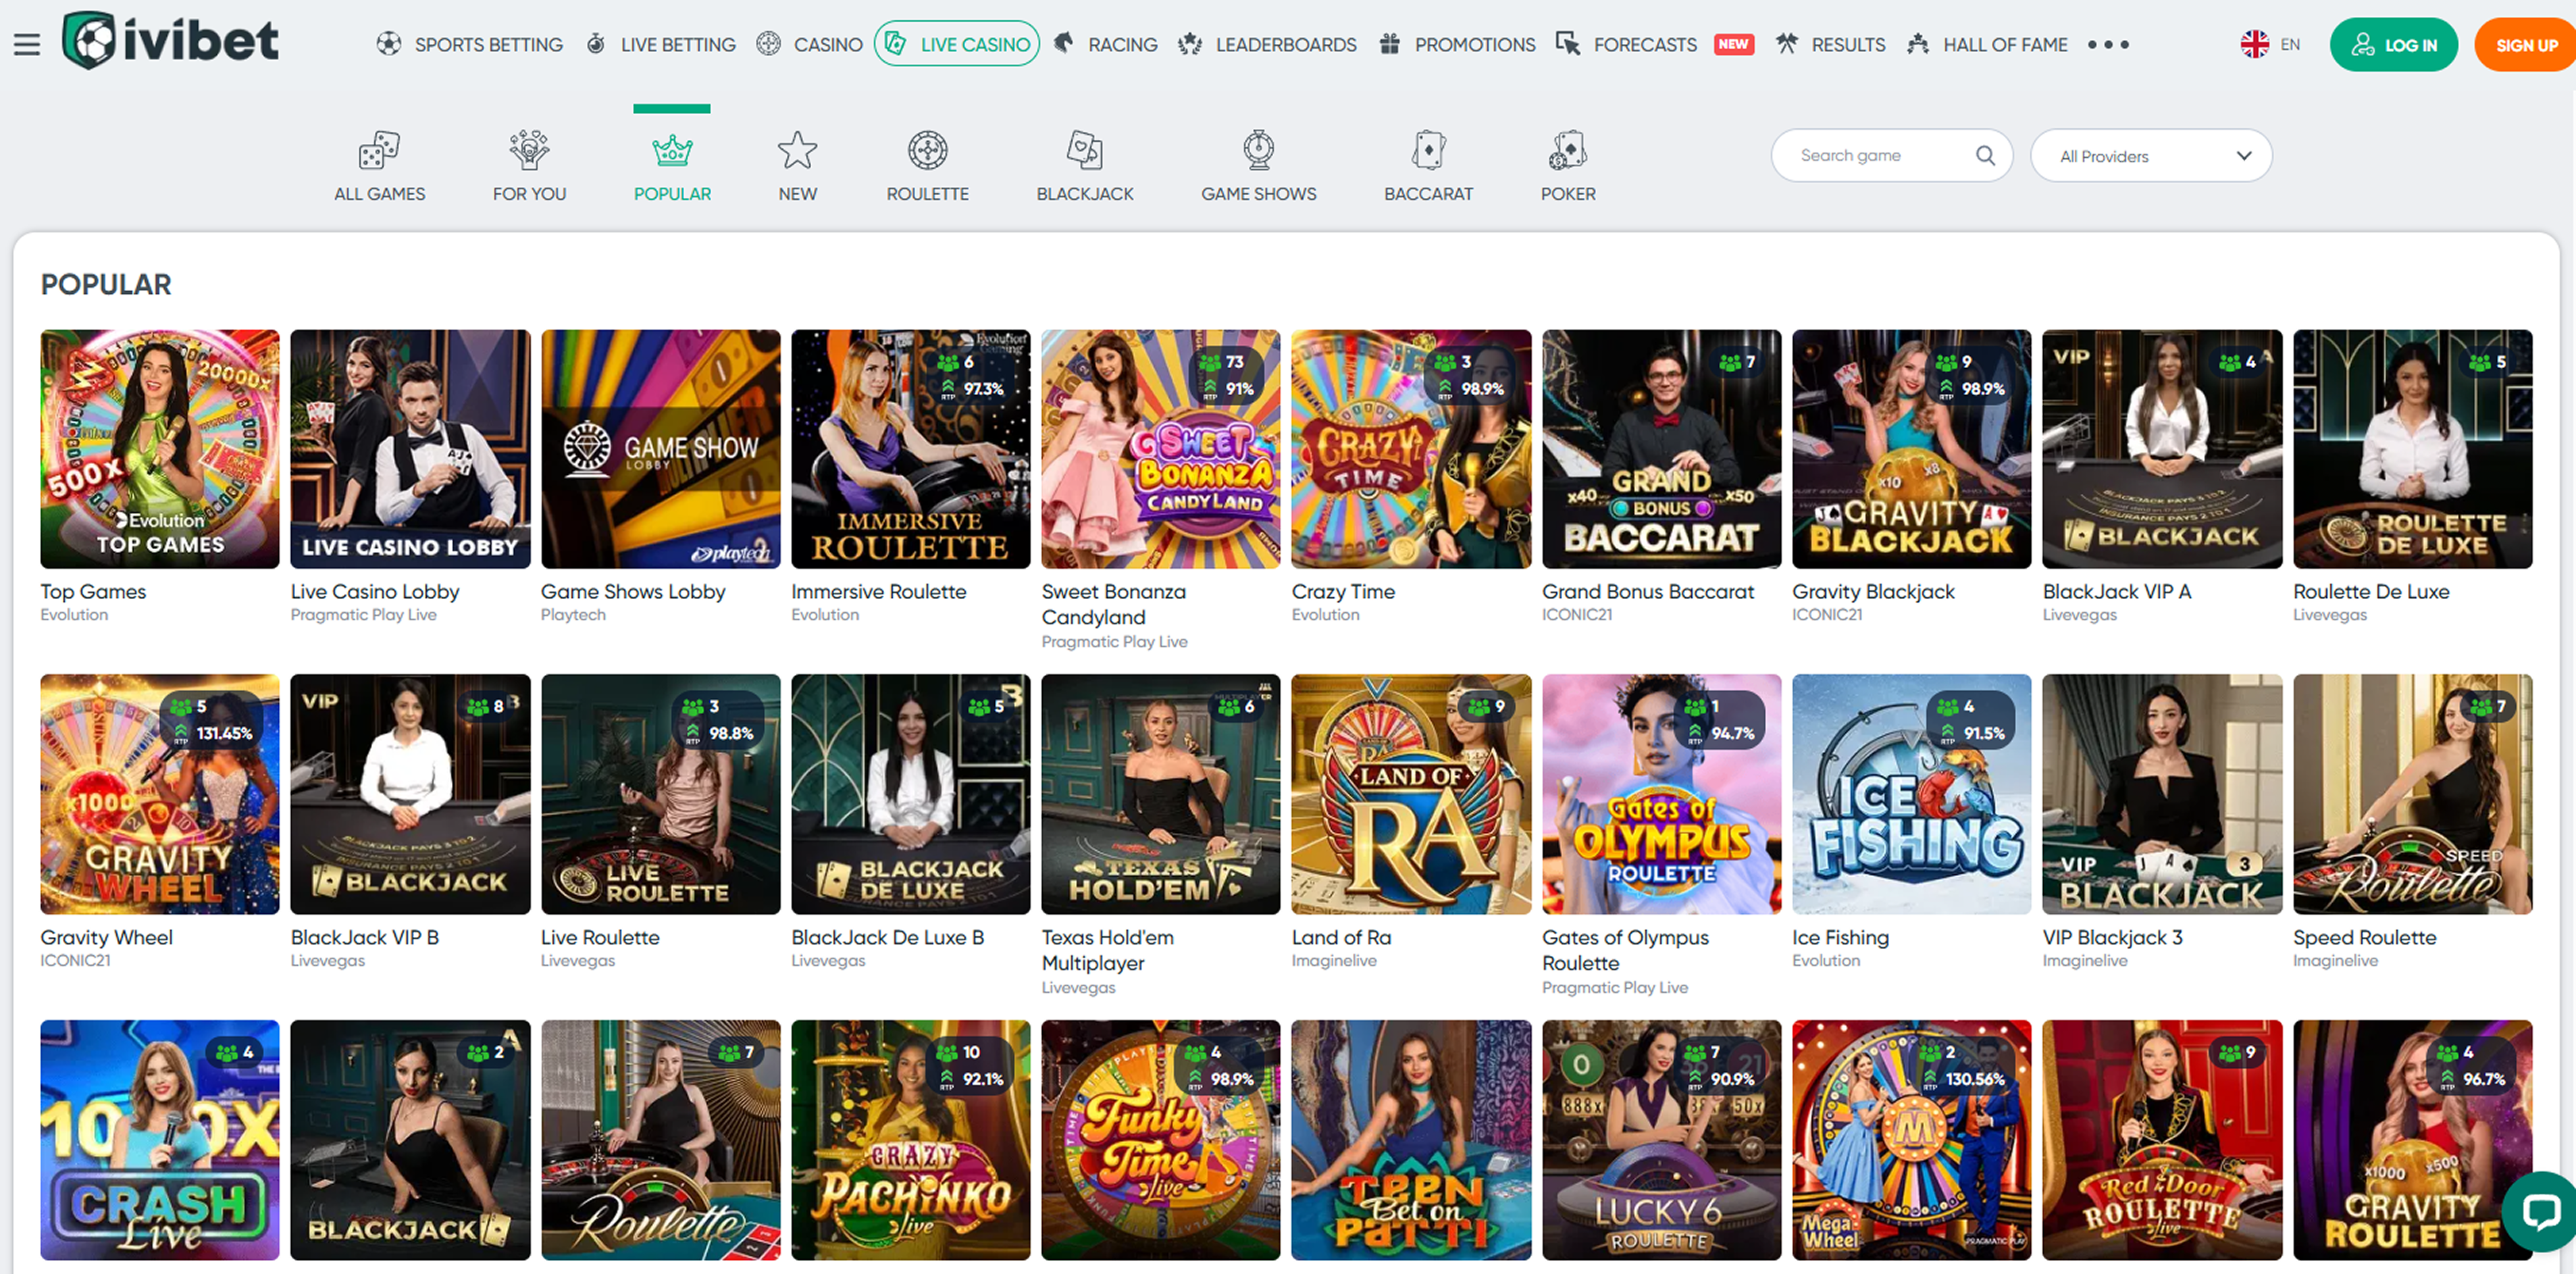Screen dimensions: 2576x1274
Task: Select Live Casino in the top nav
Action: [x=956, y=44]
